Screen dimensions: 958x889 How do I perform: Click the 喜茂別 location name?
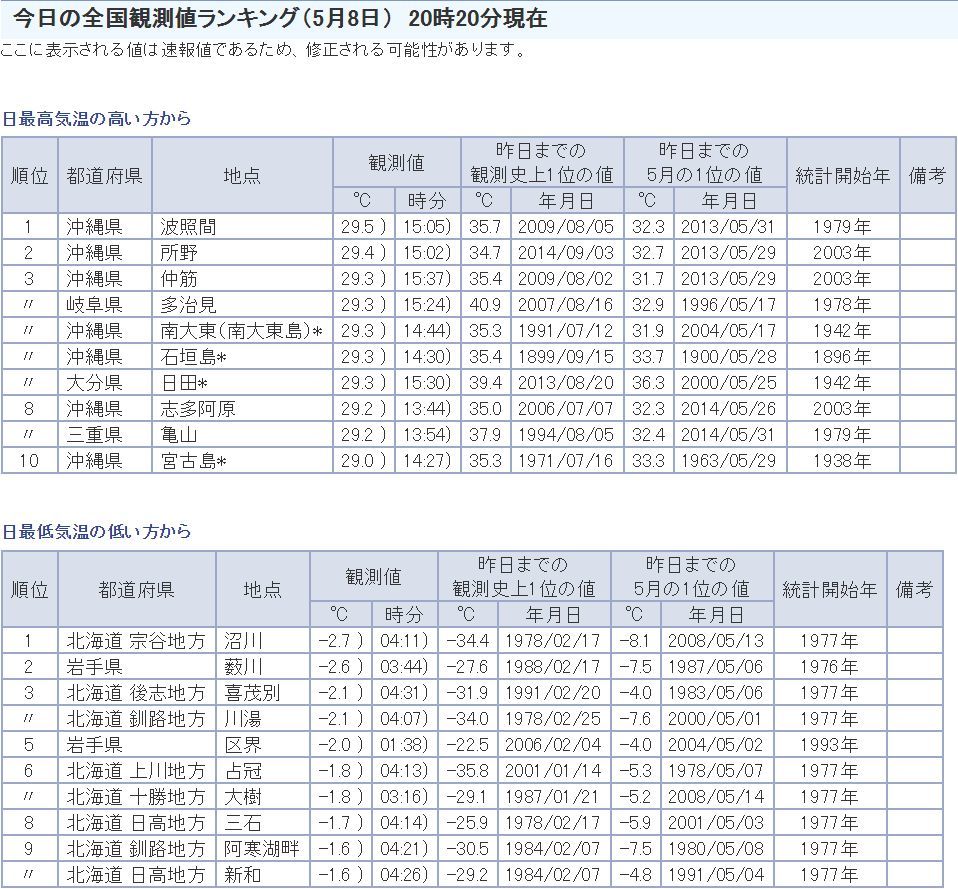pyautogui.click(x=252, y=693)
